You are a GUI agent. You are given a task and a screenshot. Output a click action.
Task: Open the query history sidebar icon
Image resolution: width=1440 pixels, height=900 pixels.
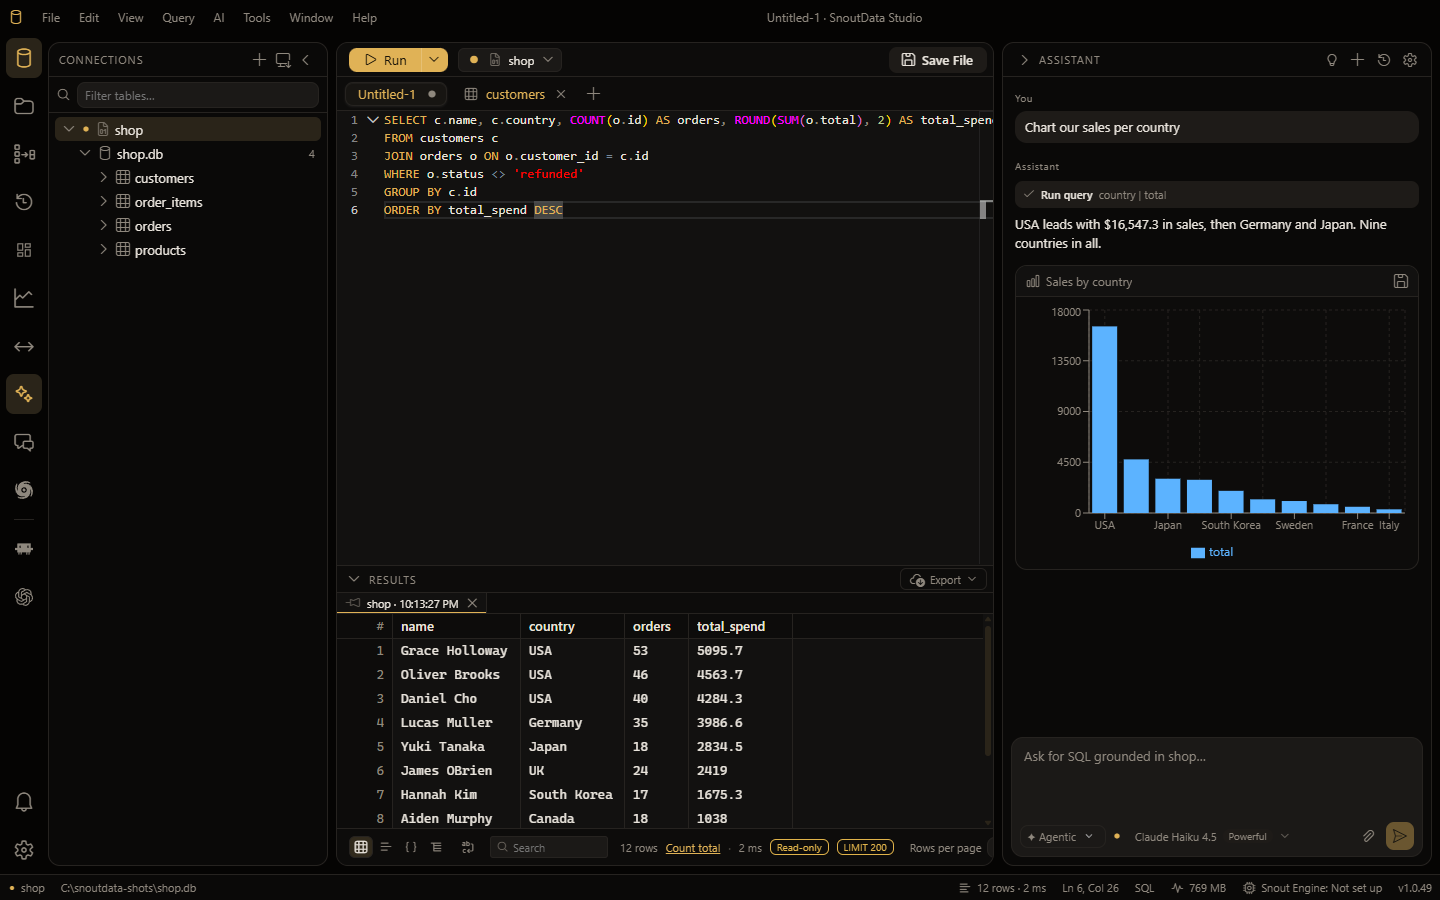point(24,202)
